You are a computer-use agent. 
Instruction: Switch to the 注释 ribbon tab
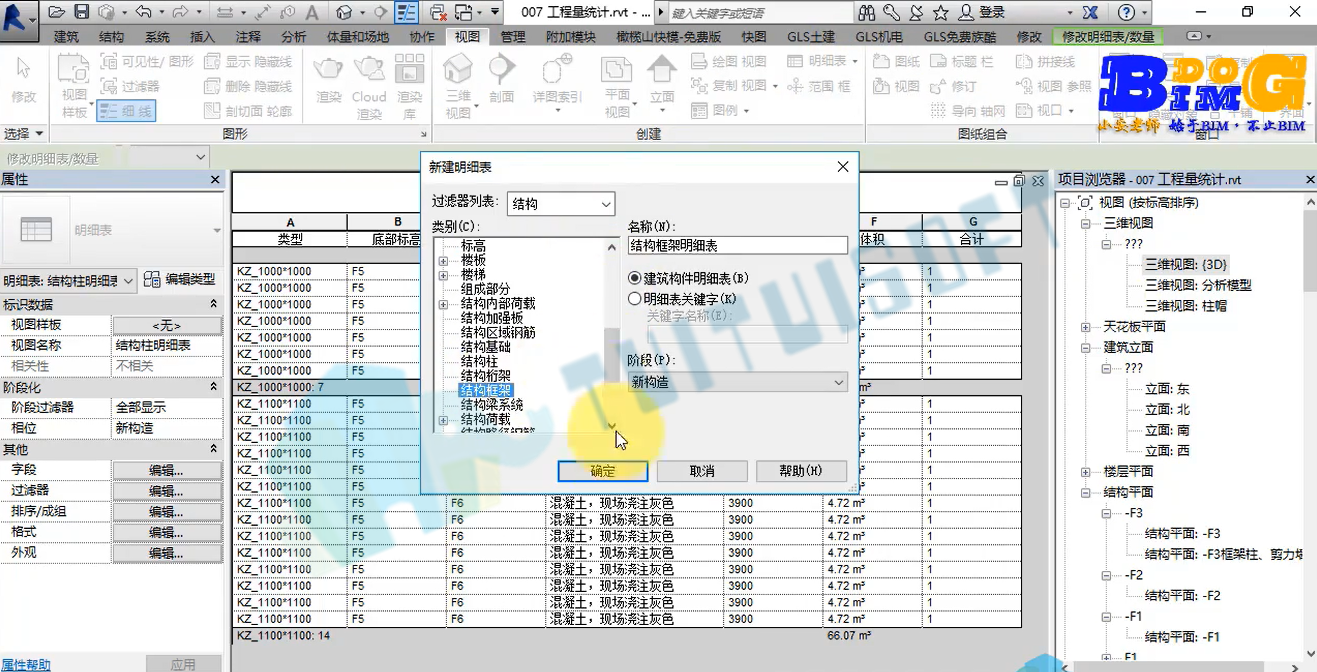click(248, 36)
